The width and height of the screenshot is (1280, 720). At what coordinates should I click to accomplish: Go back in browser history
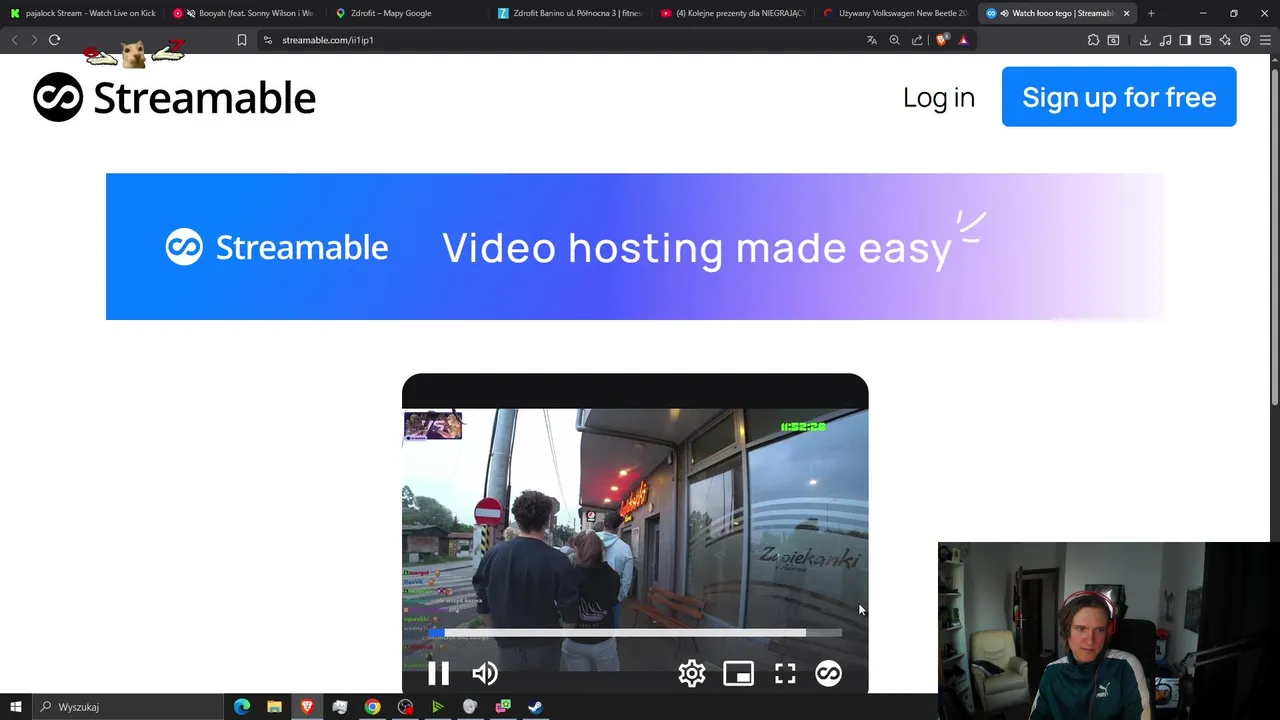coord(14,40)
